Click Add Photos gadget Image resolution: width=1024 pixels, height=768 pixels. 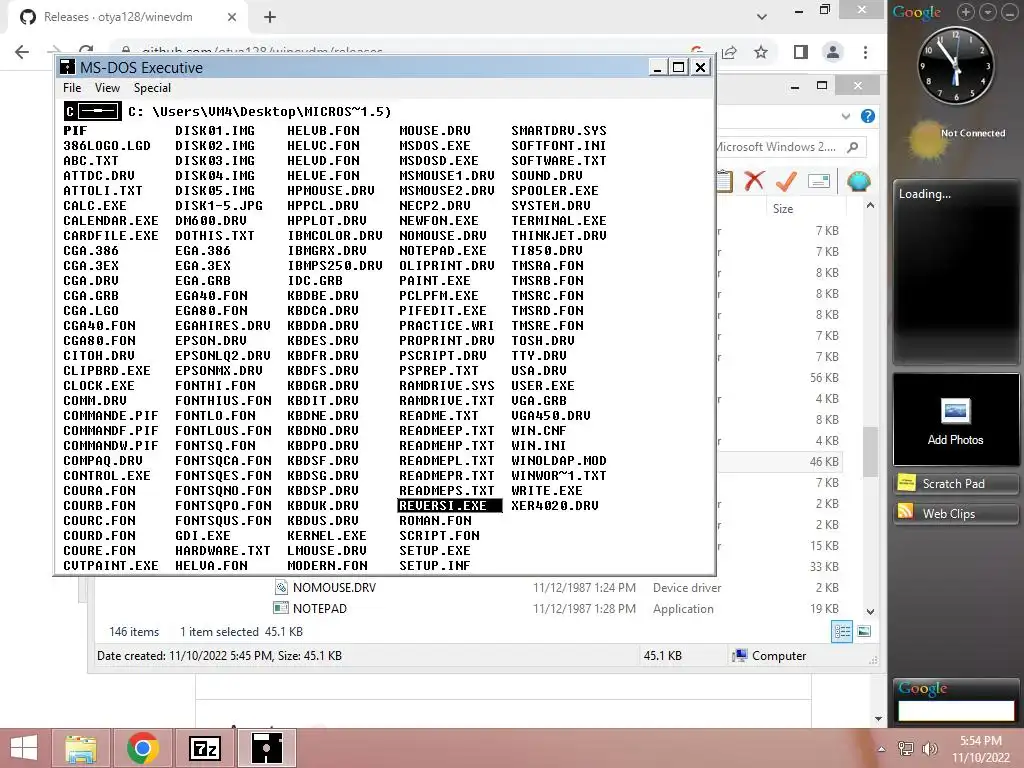pos(955,421)
